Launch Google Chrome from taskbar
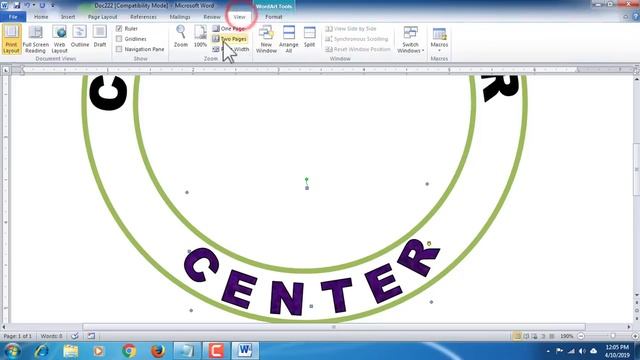The width and height of the screenshot is (640, 360). tap(129, 351)
